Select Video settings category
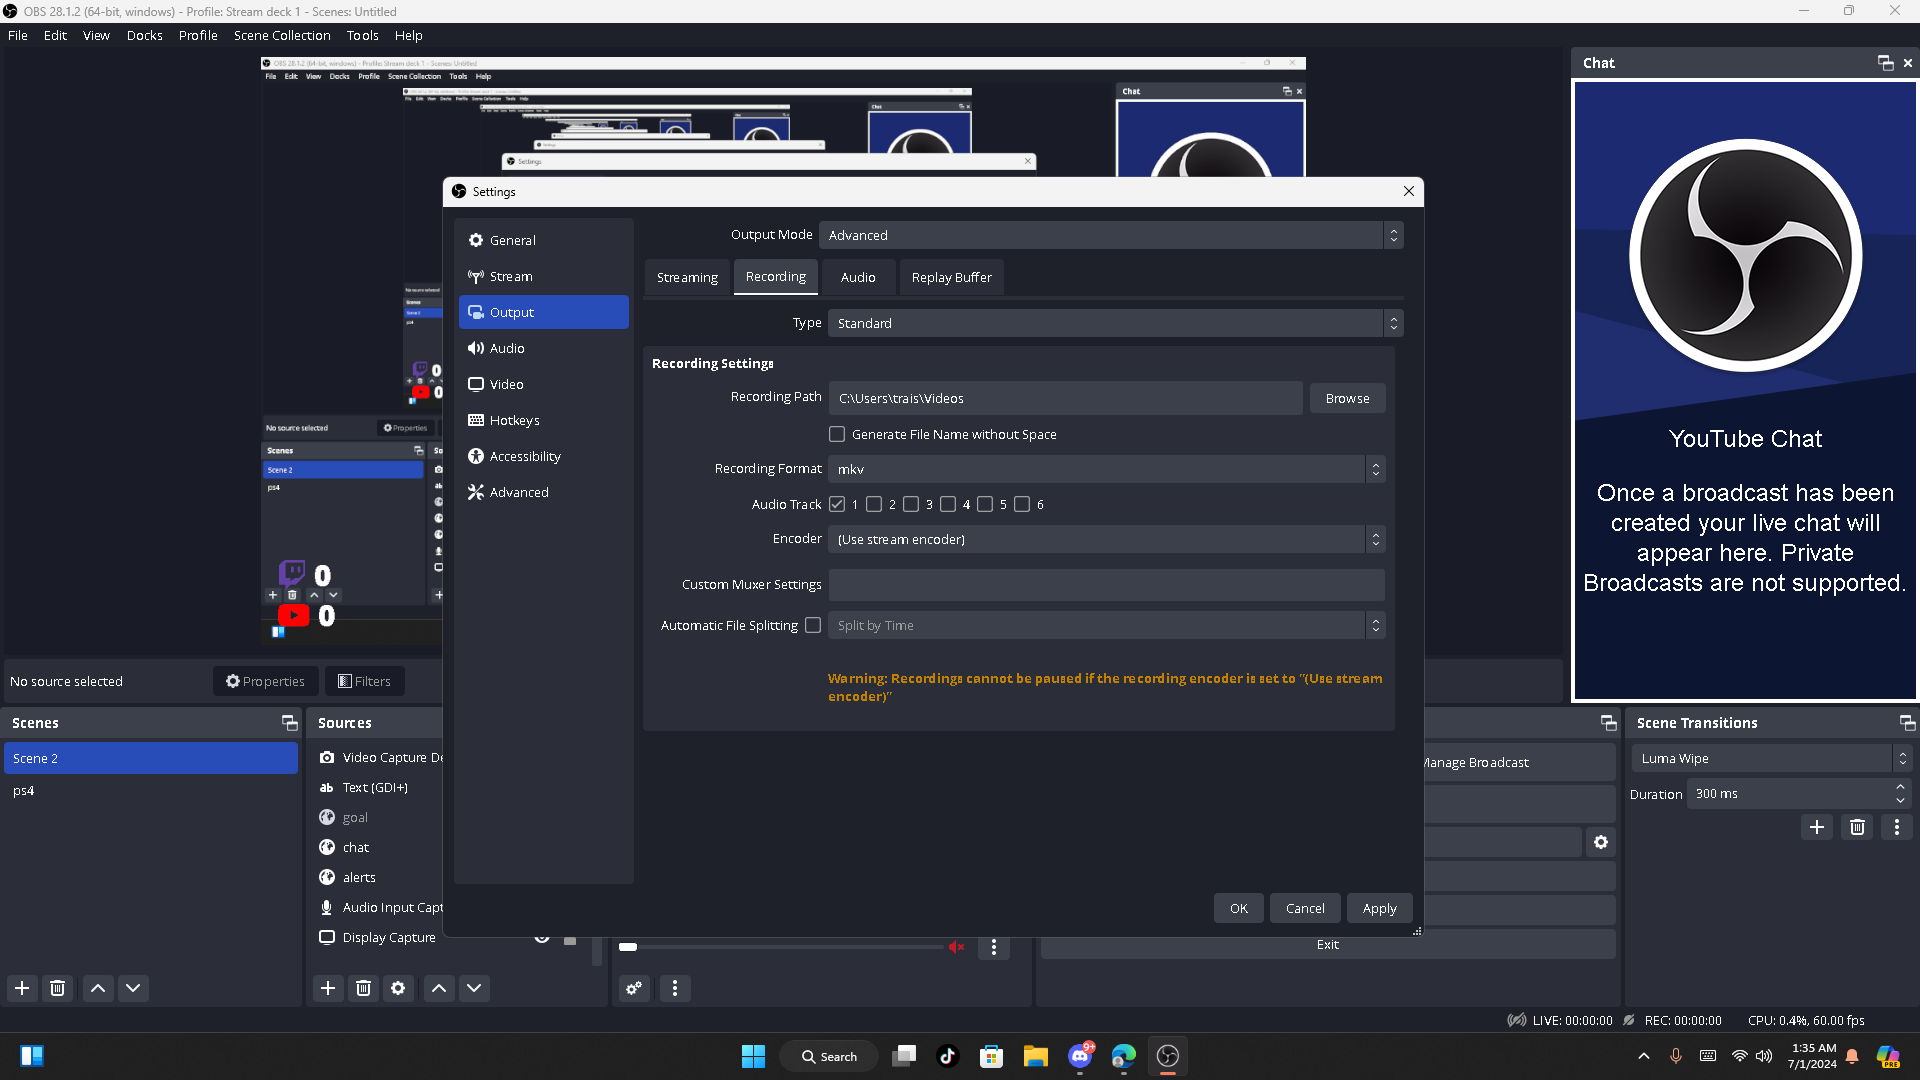 pos(543,384)
